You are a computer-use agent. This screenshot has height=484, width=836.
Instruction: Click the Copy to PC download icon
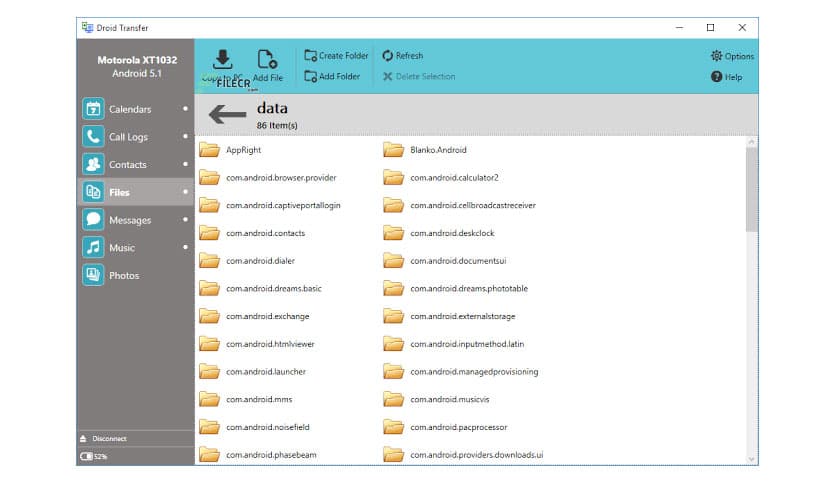(222, 59)
